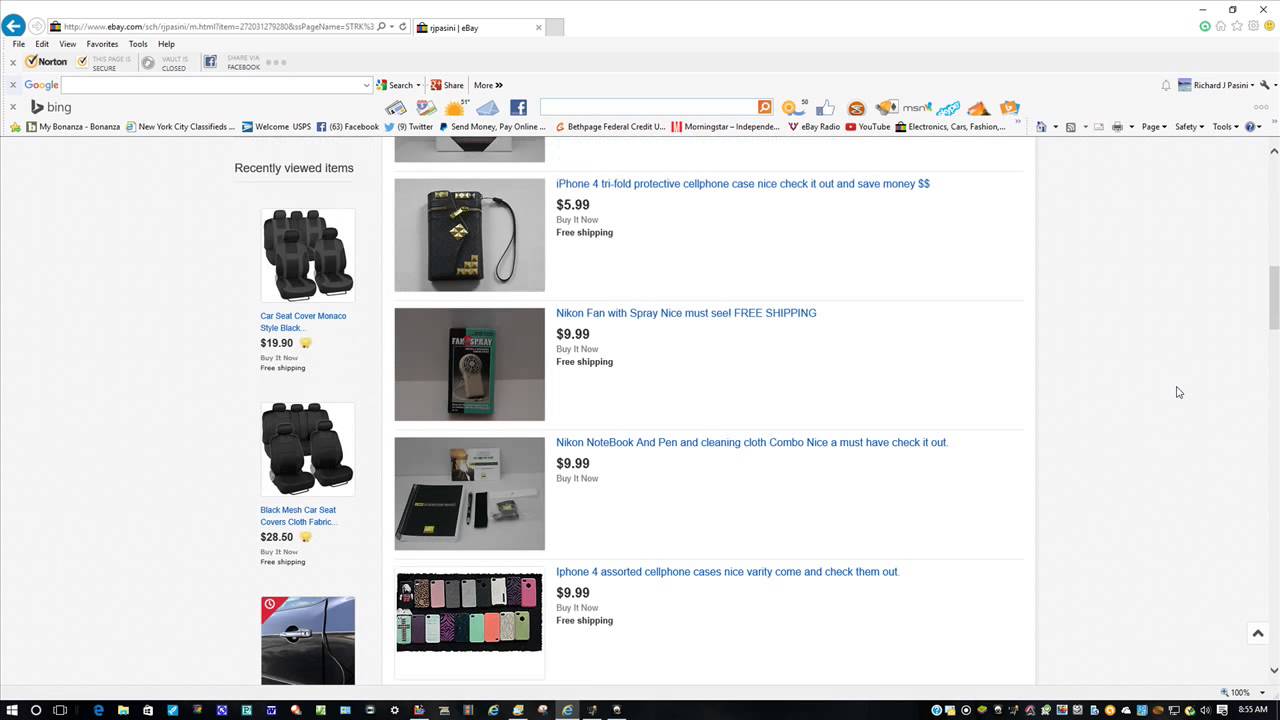Click the Google toolbar notification bell icon

click(1165, 85)
